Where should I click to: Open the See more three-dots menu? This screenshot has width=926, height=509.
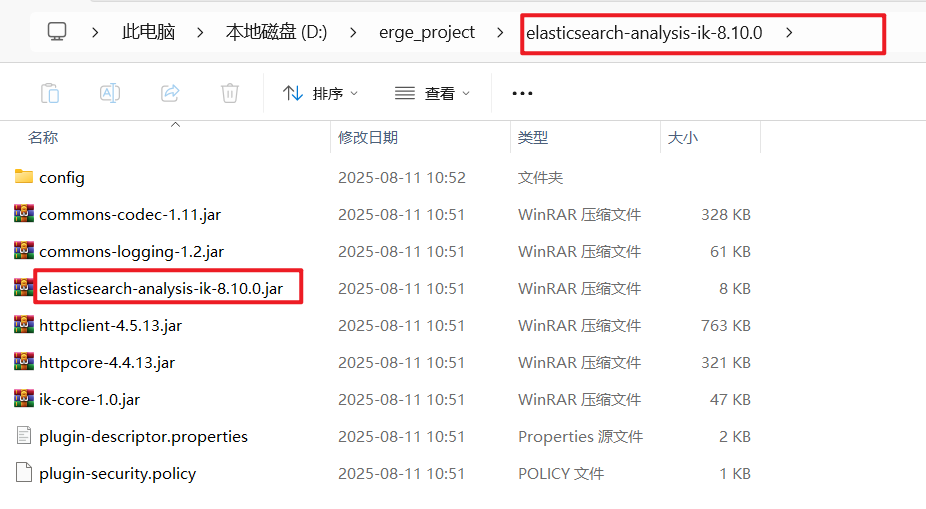pyautogui.click(x=522, y=93)
